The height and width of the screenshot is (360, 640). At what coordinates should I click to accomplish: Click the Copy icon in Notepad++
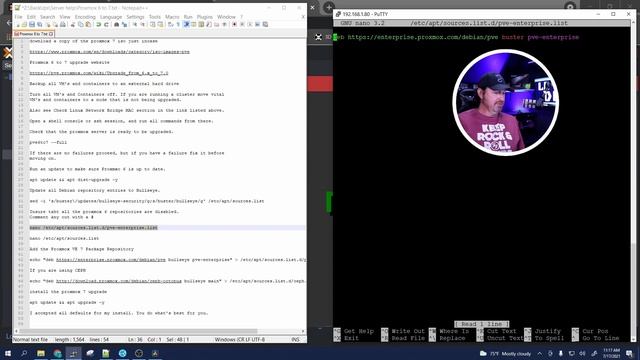80,24
